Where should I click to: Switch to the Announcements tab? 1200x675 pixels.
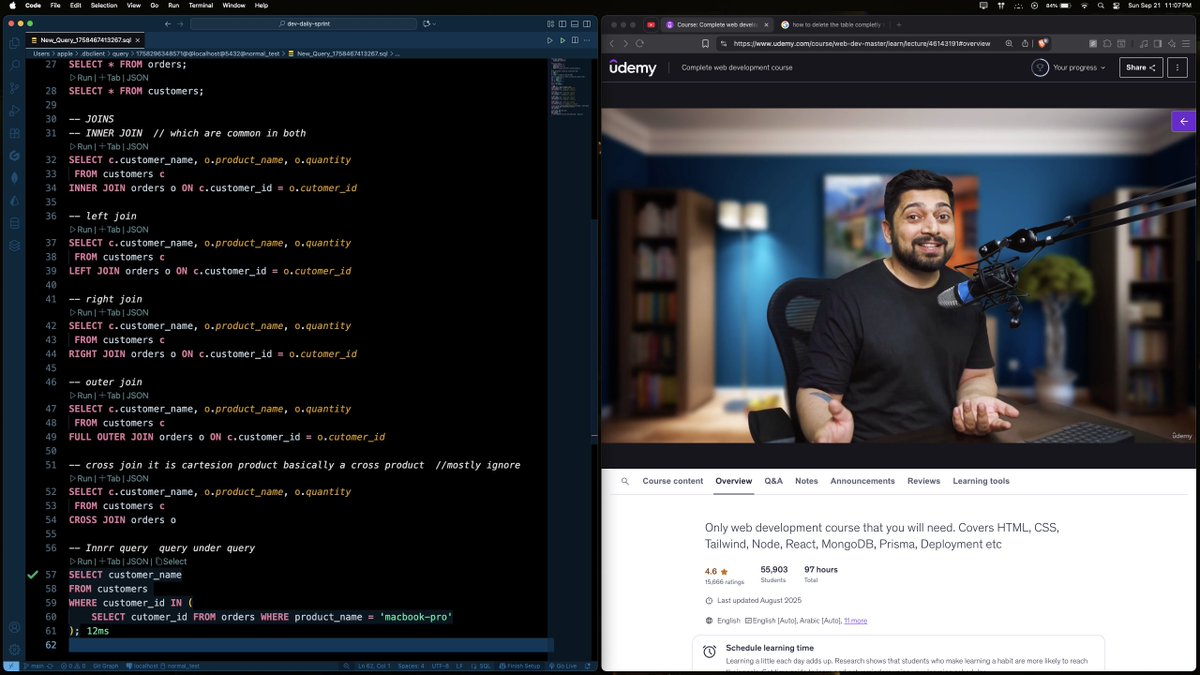pyautogui.click(x=862, y=481)
